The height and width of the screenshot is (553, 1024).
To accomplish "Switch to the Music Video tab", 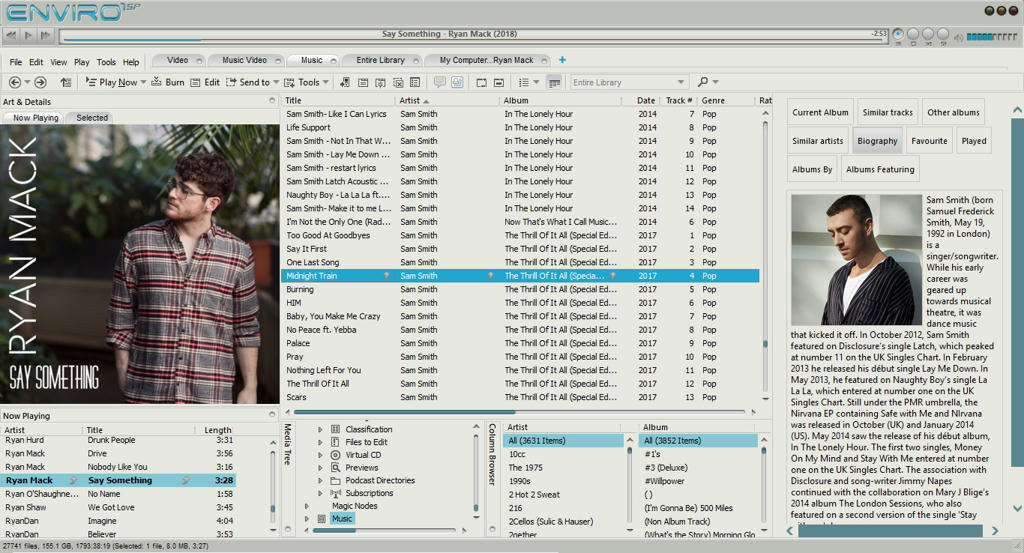I will coord(244,60).
